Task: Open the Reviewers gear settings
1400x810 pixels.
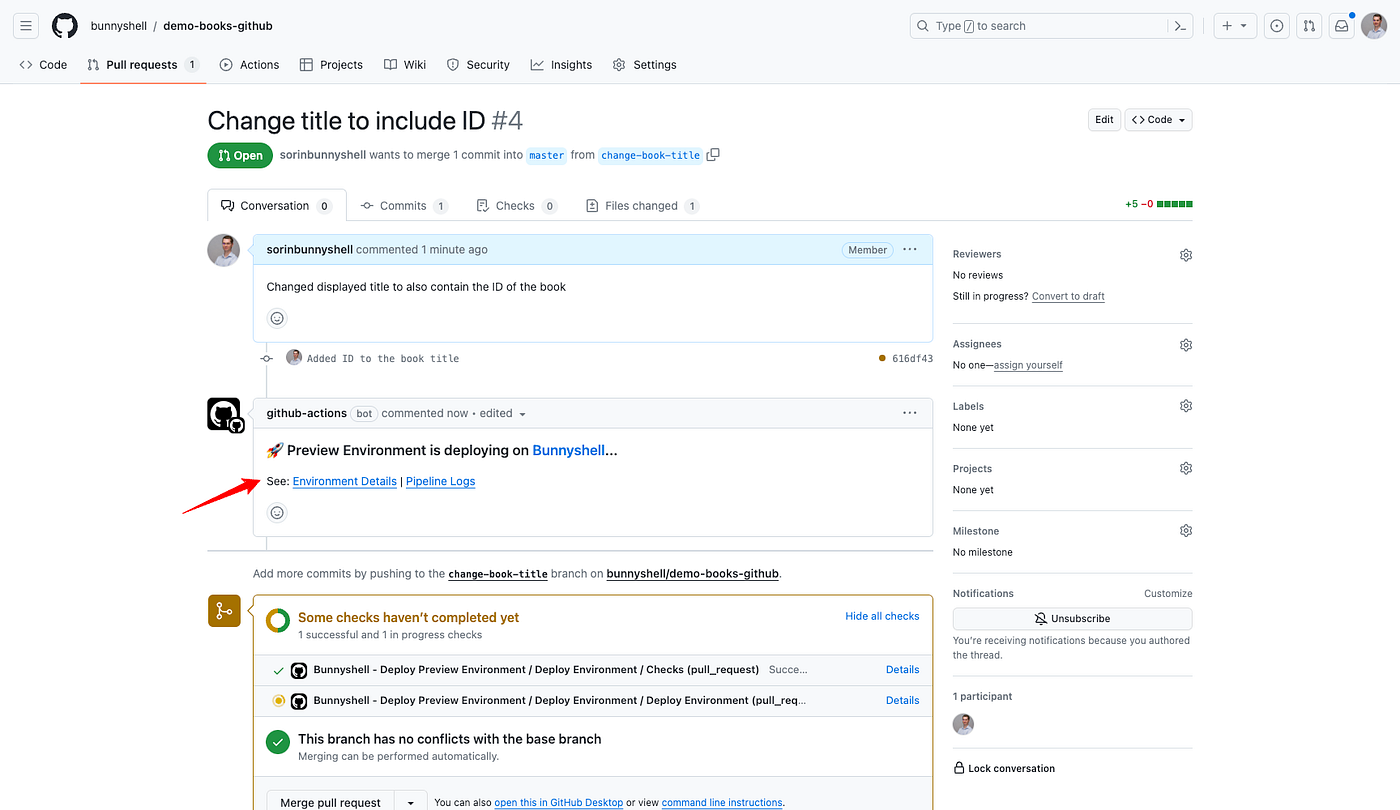Action: (x=1186, y=255)
